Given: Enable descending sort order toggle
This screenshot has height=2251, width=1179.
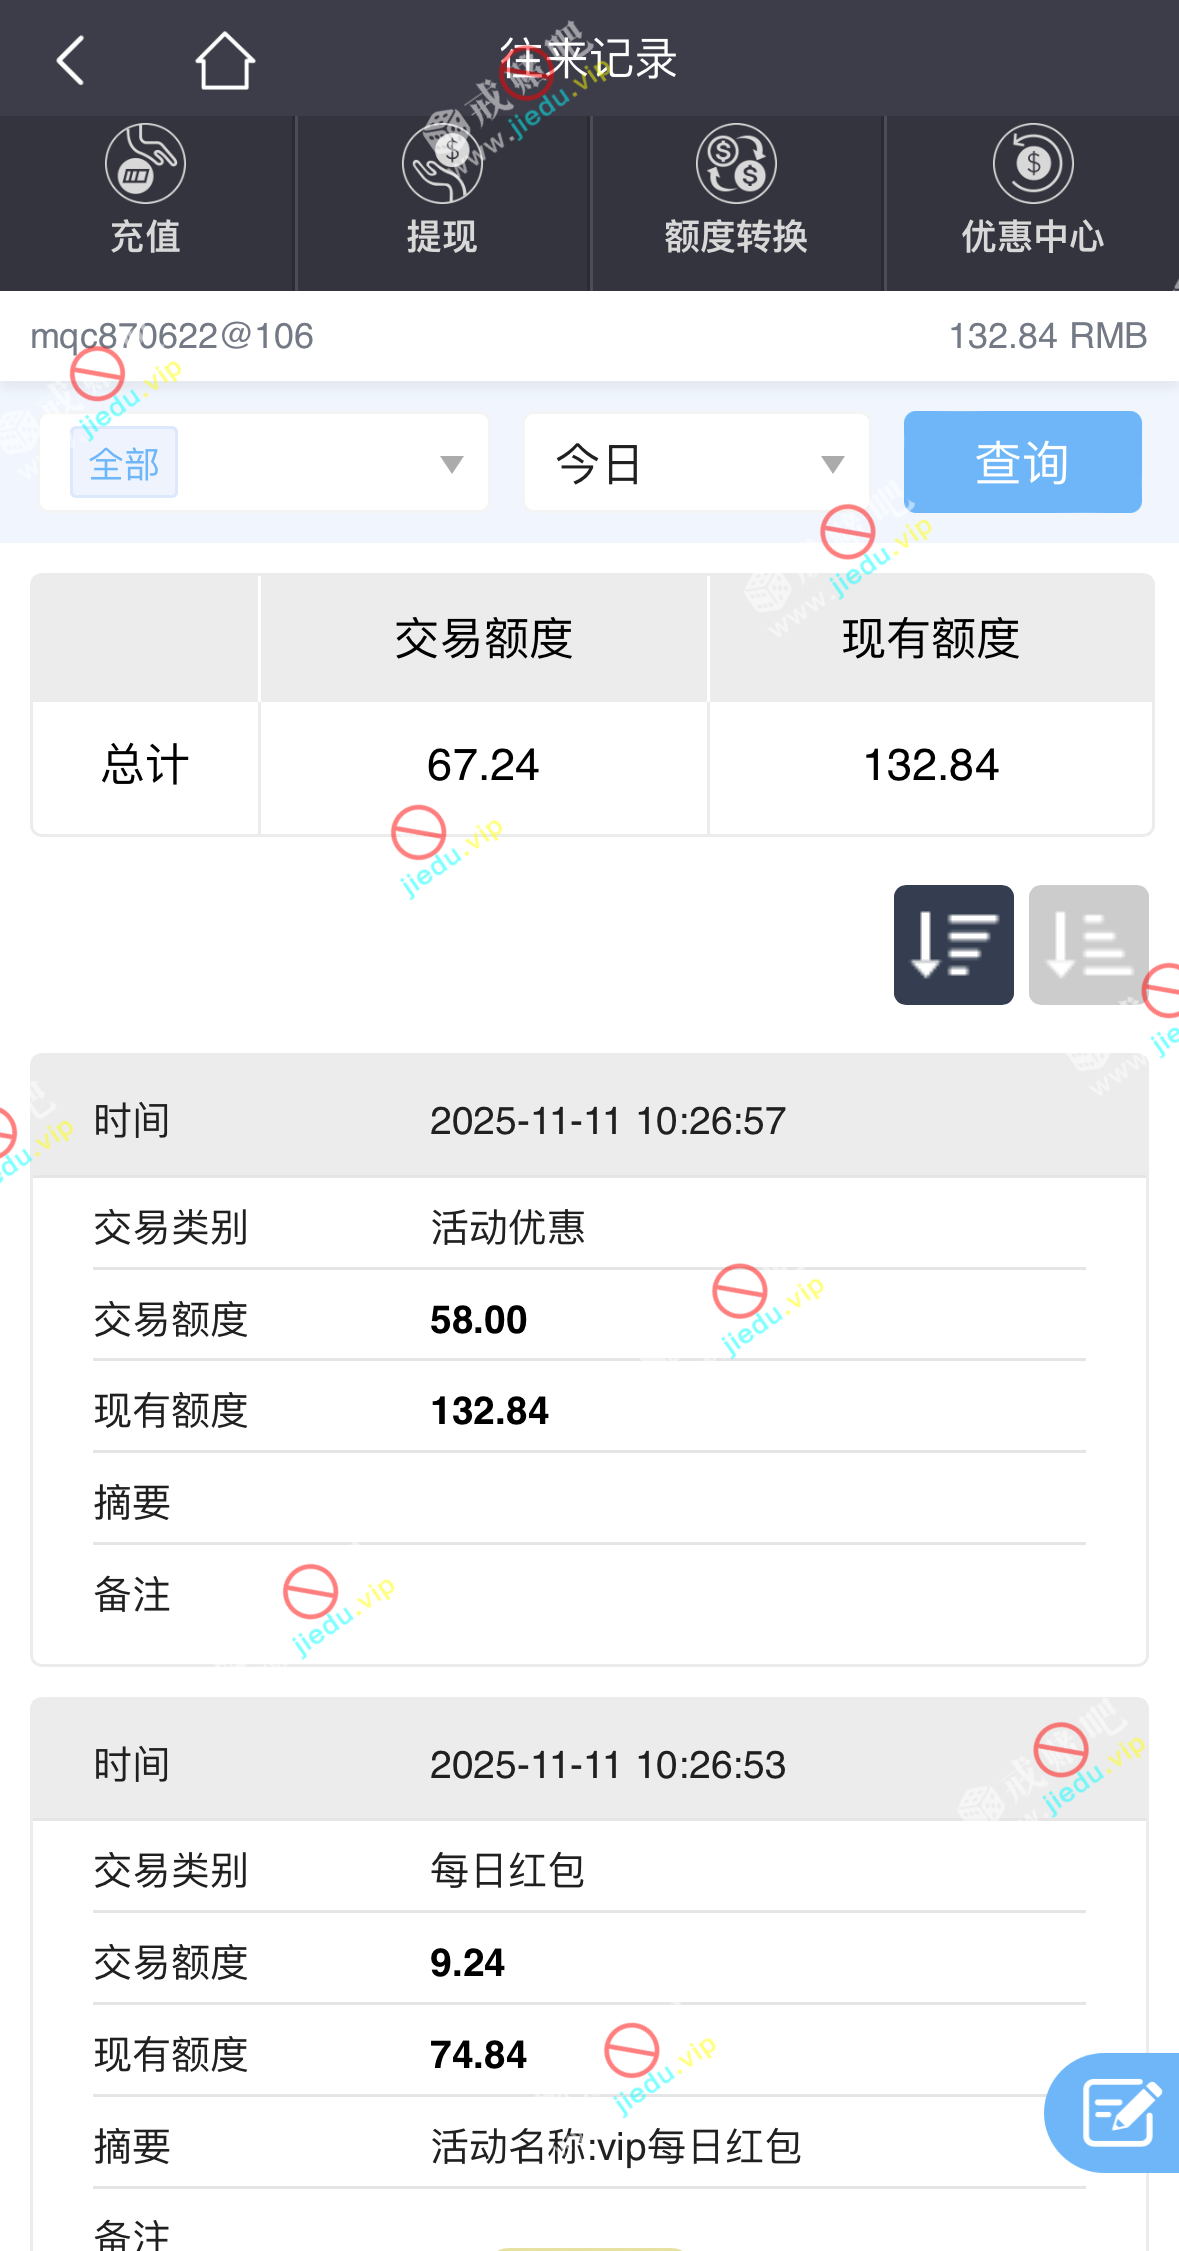Looking at the screenshot, I should coord(953,945).
